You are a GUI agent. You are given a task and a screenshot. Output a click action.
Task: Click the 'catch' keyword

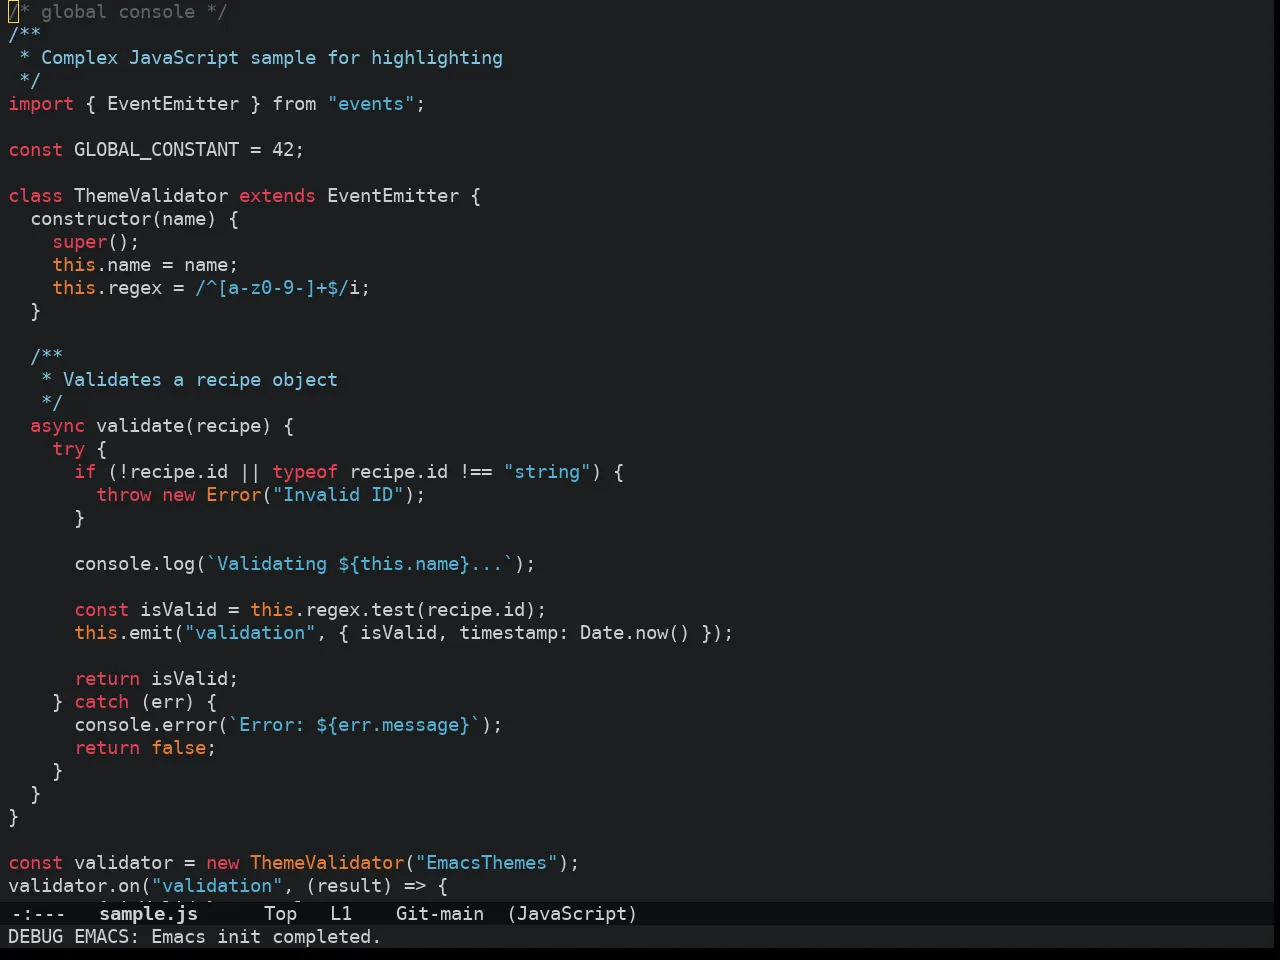tap(102, 702)
